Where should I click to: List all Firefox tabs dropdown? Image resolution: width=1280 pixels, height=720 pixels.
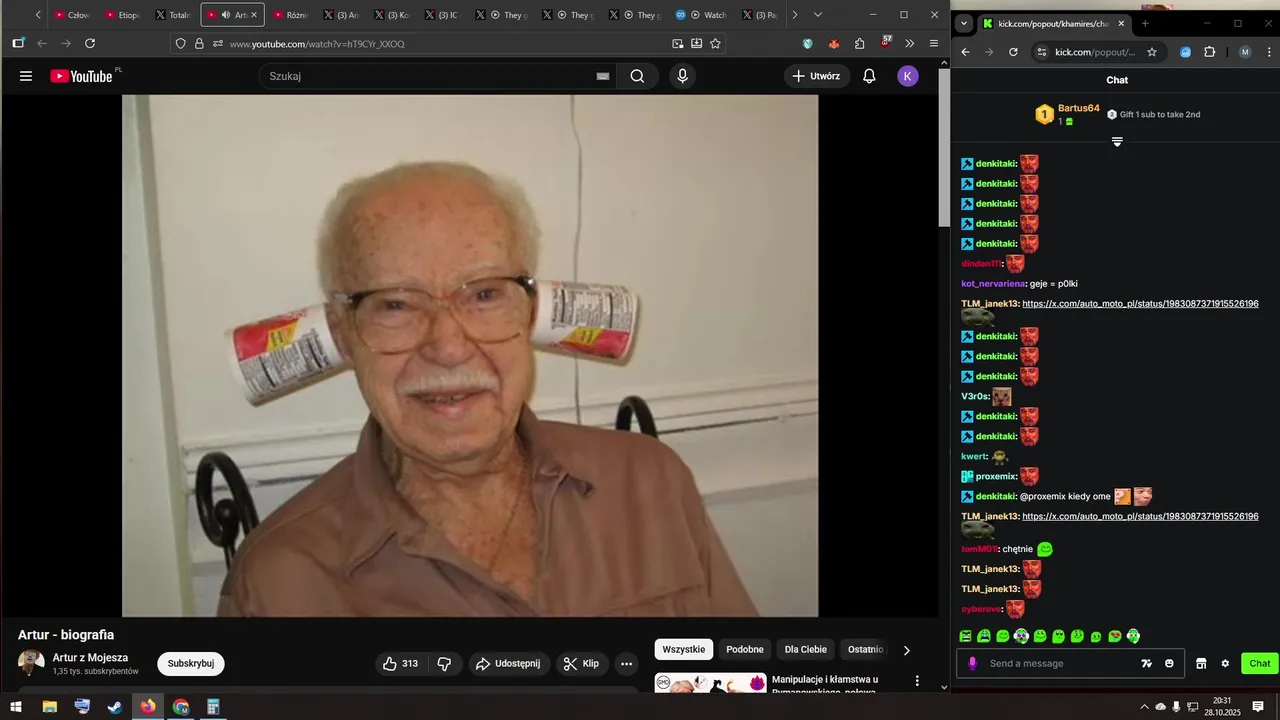point(817,15)
